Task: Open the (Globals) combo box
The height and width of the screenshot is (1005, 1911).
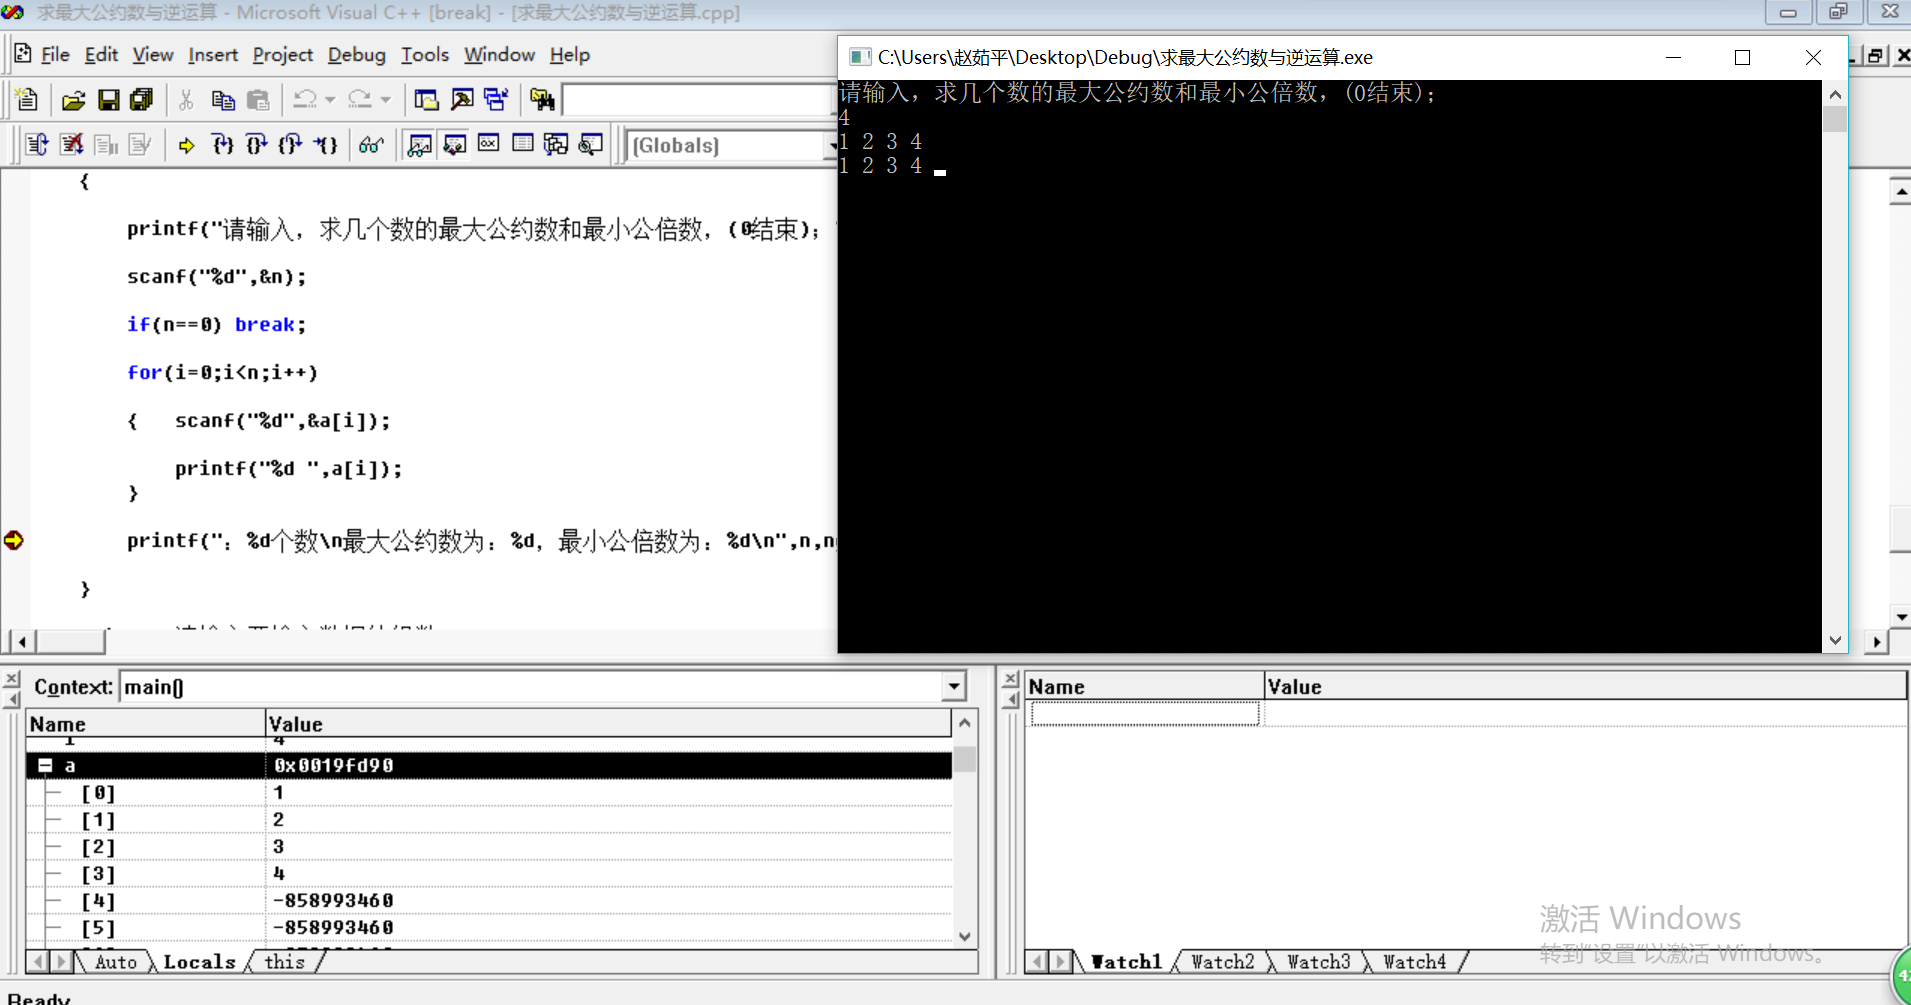Action: 733,145
